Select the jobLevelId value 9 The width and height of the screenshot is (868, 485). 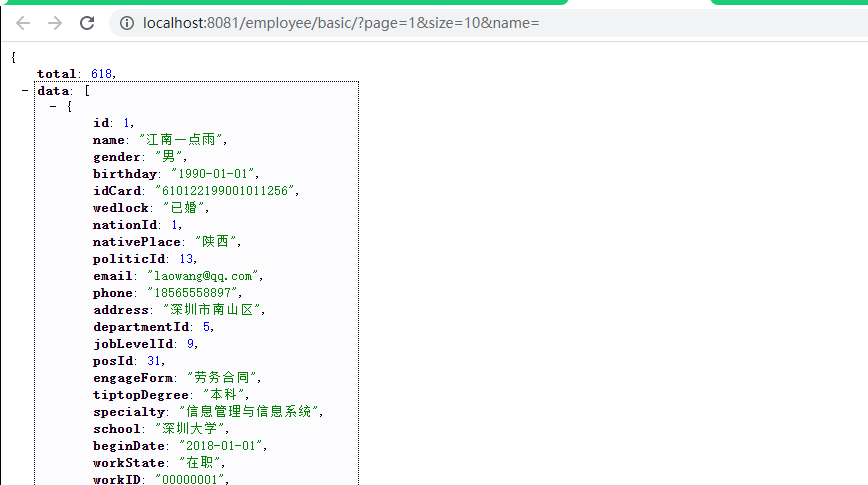pyautogui.click(x=190, y=344)
